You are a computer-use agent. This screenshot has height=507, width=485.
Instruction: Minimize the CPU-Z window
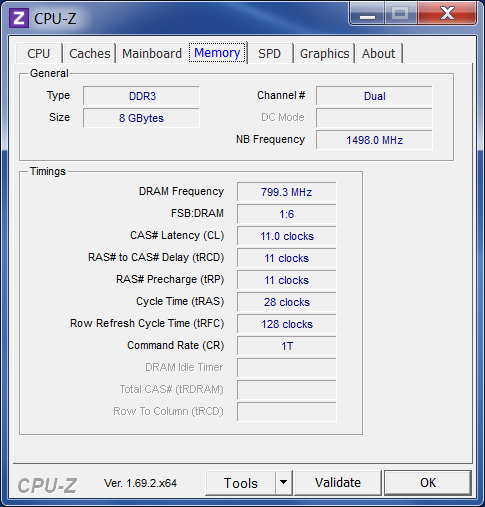[367, 14]
